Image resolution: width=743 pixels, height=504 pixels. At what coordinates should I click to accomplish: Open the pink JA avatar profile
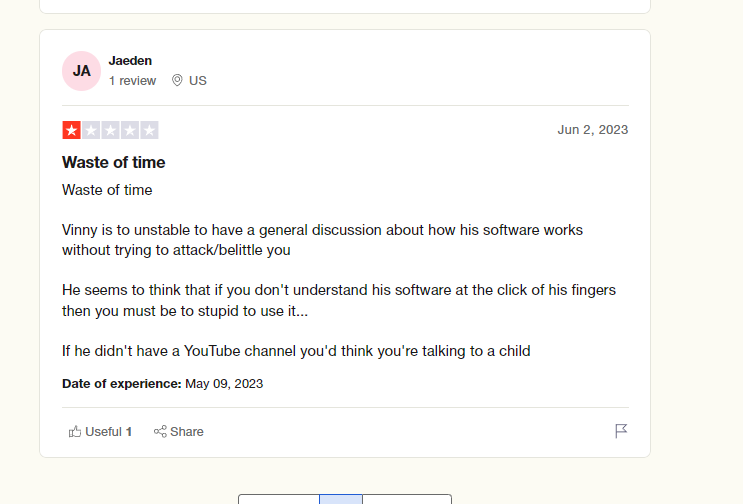click(x=82, y=71)
